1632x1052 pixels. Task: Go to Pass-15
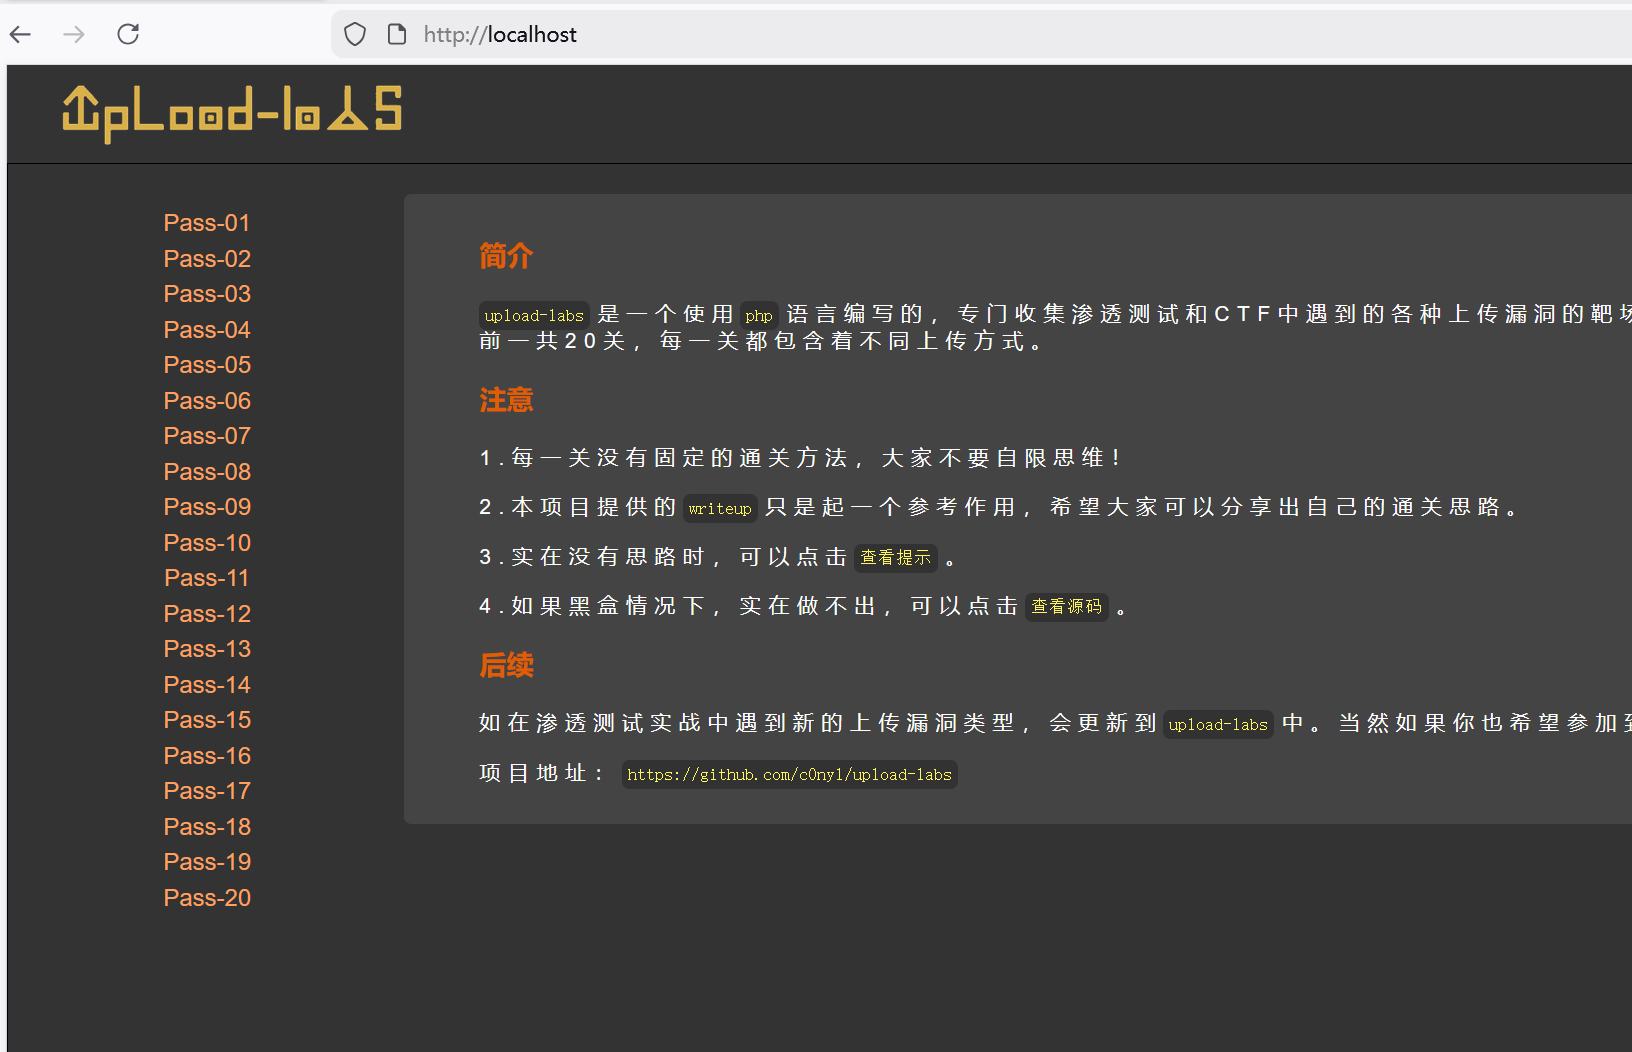(x=207, y=720)
